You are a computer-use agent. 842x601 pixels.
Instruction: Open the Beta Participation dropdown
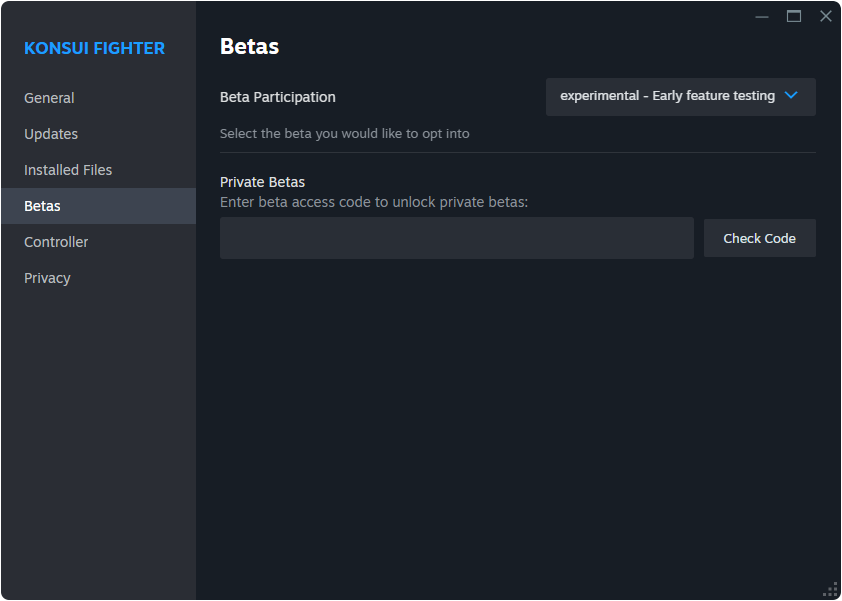pyautogui.click(x=668, y=97)
